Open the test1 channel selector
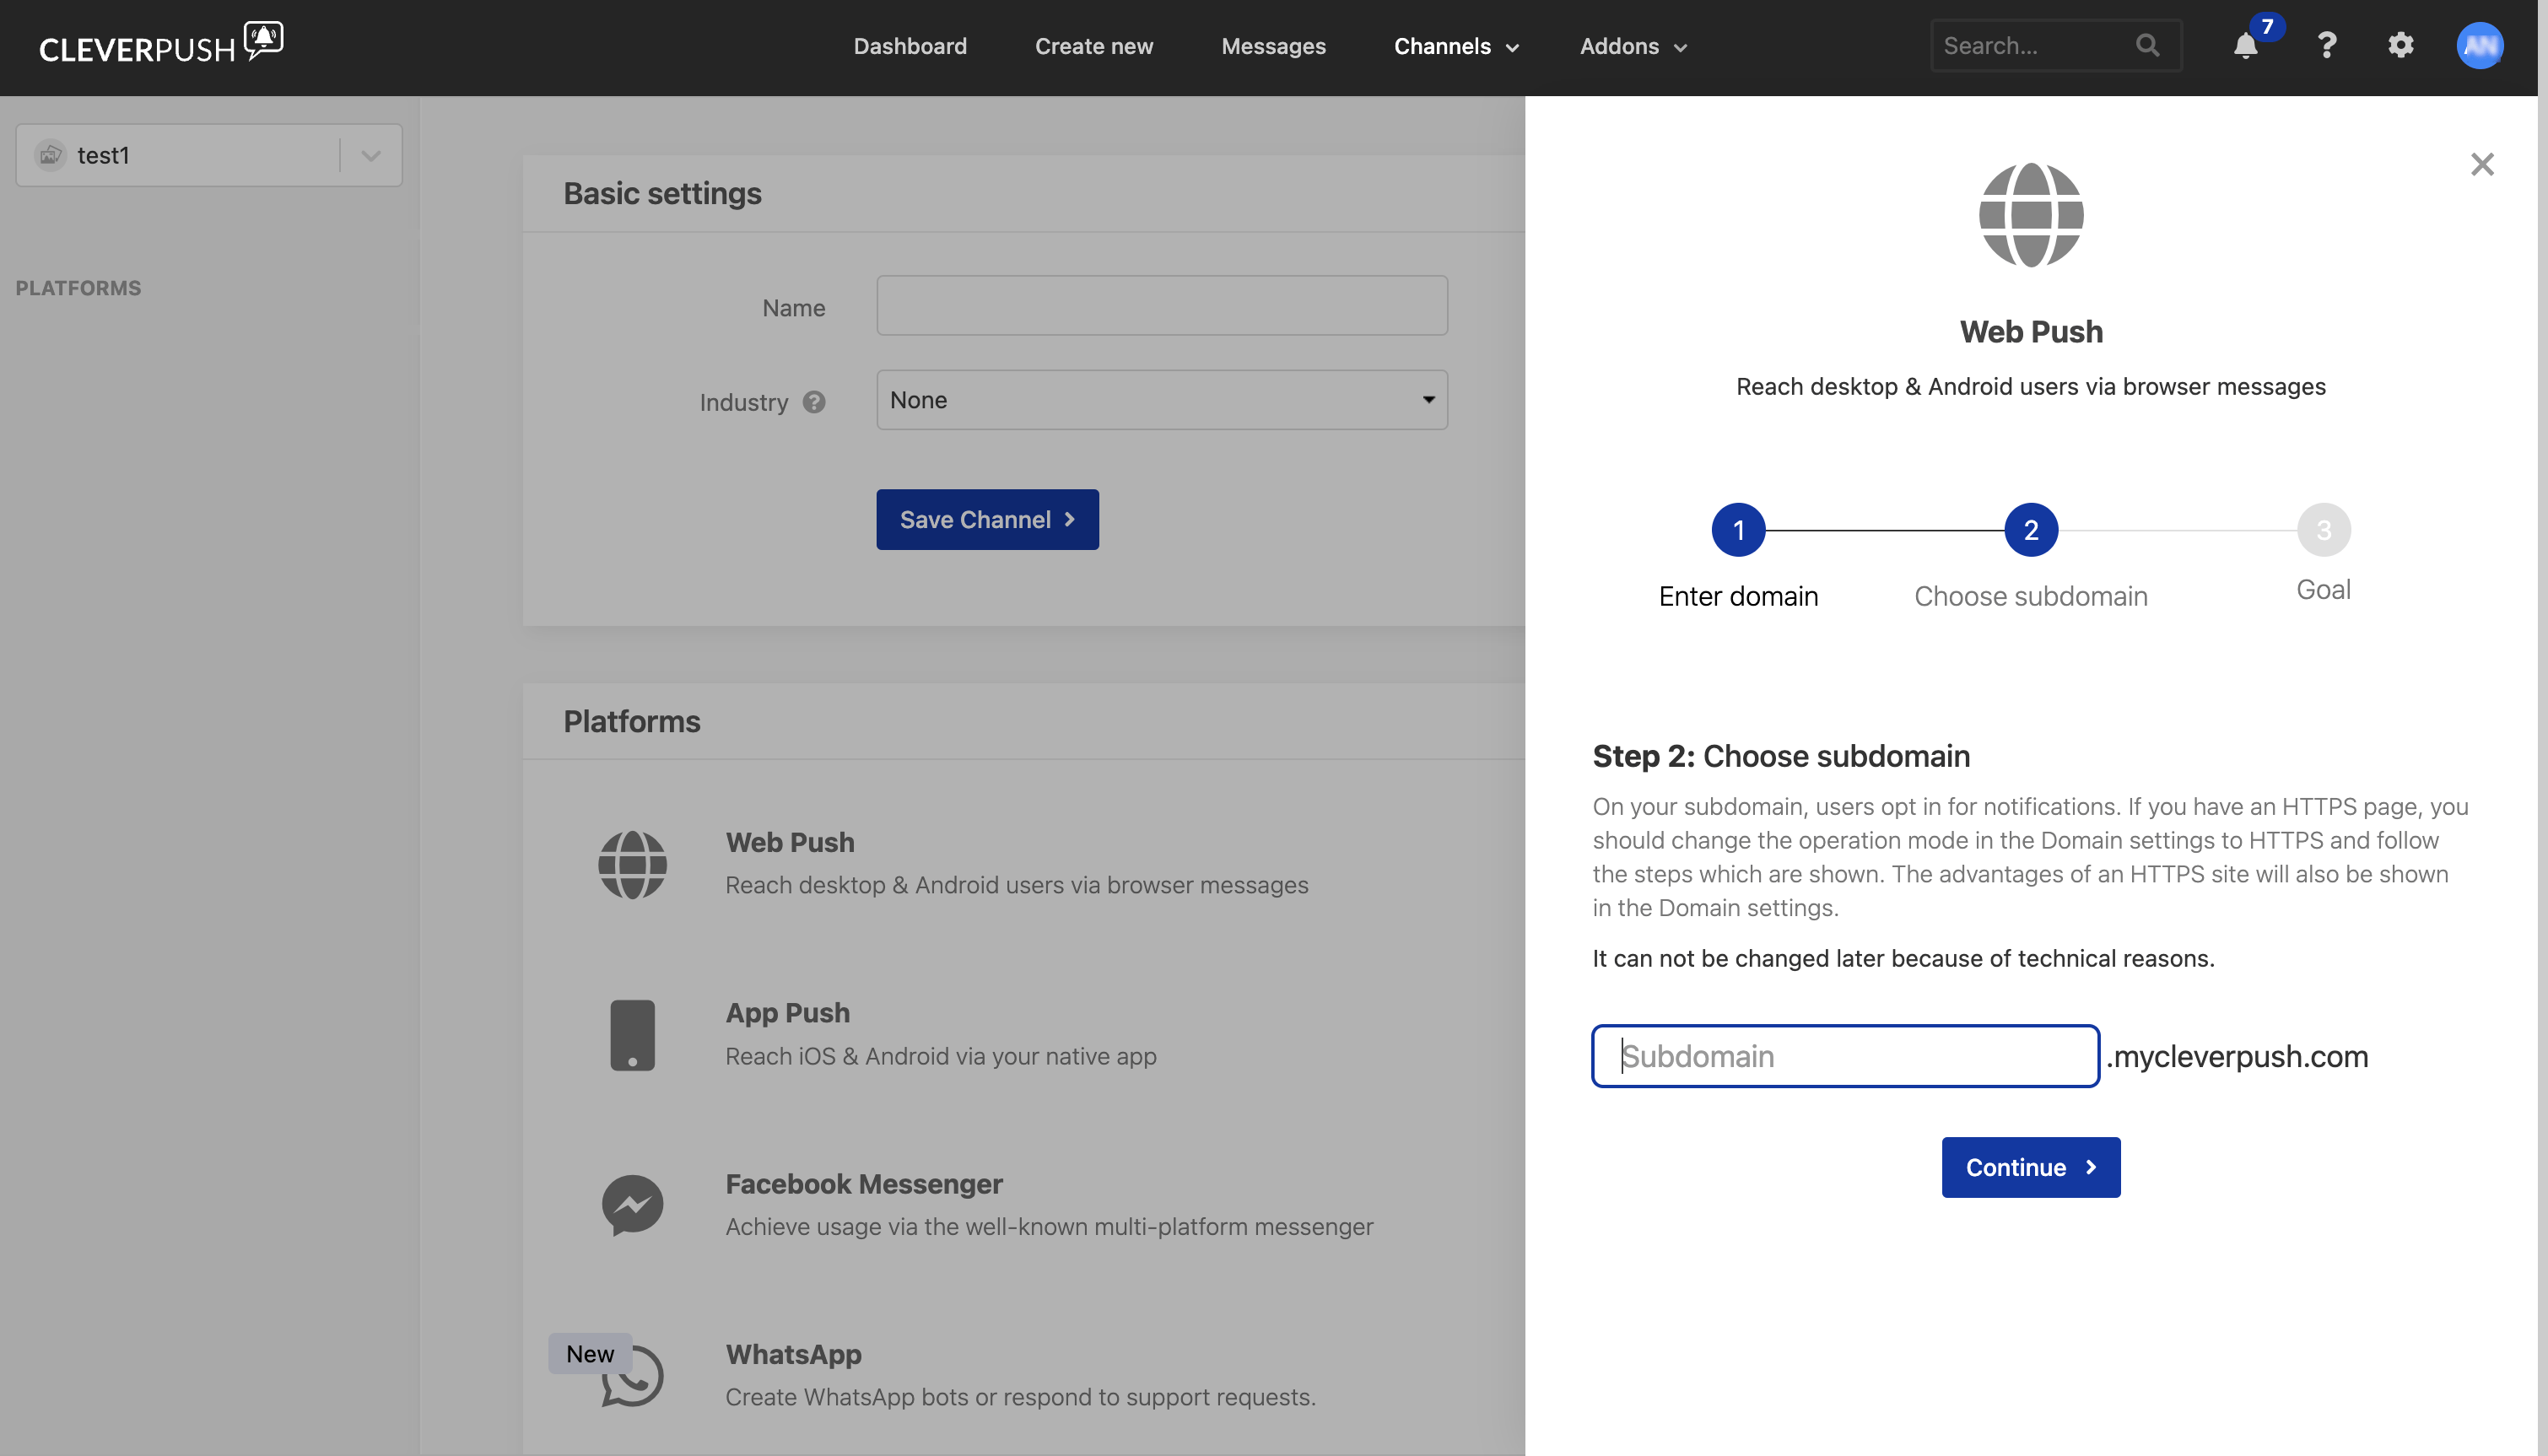Viewport: 2548px width, 1456px height. tap(209, 155)
